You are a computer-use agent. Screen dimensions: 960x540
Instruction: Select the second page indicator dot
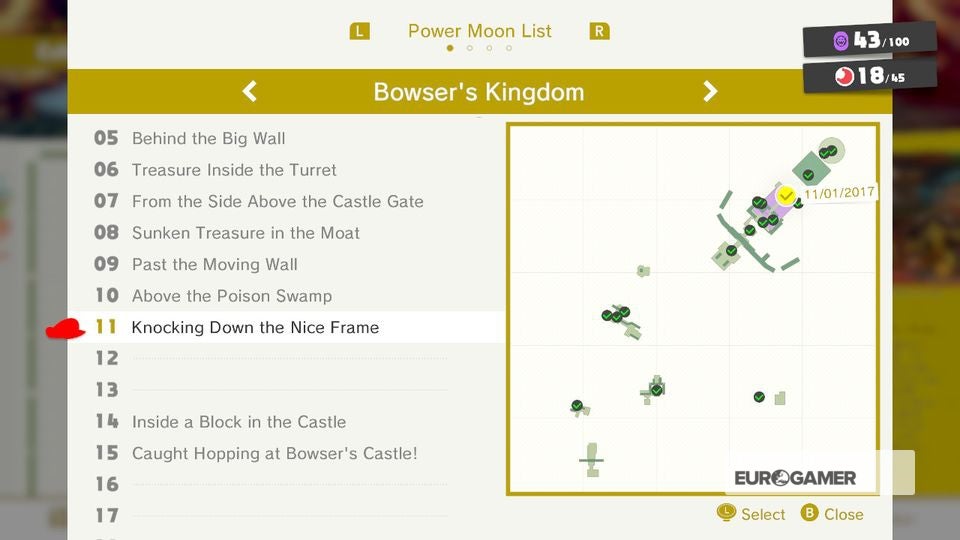(x=470, y=48)
